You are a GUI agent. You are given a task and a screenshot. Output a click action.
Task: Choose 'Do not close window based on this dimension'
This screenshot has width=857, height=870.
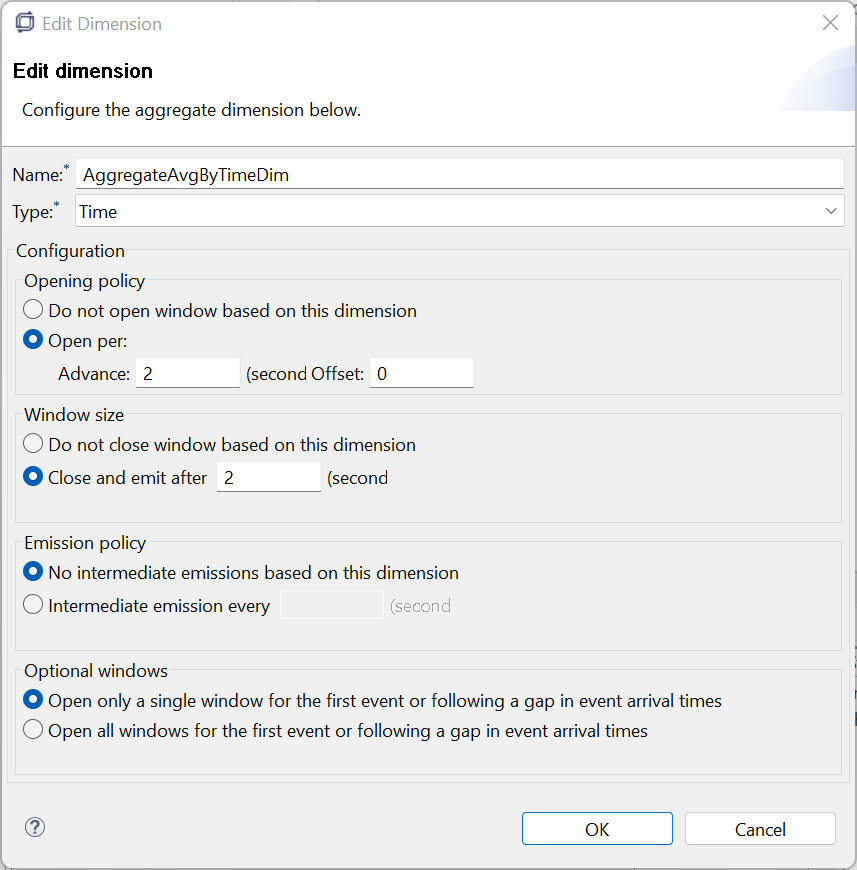tap(34, 445)
